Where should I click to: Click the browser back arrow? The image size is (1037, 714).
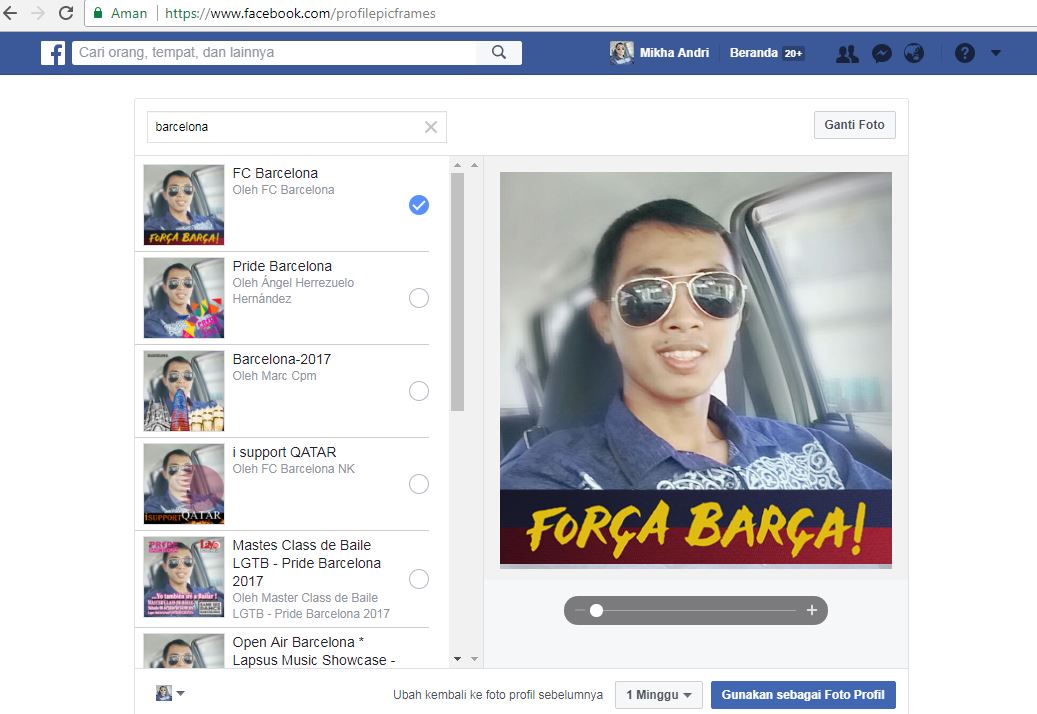click(x=11, y=13)
